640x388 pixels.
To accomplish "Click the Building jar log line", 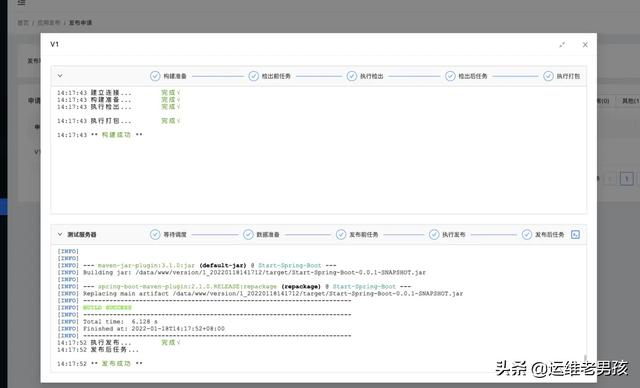I will (x=242, y=272).
